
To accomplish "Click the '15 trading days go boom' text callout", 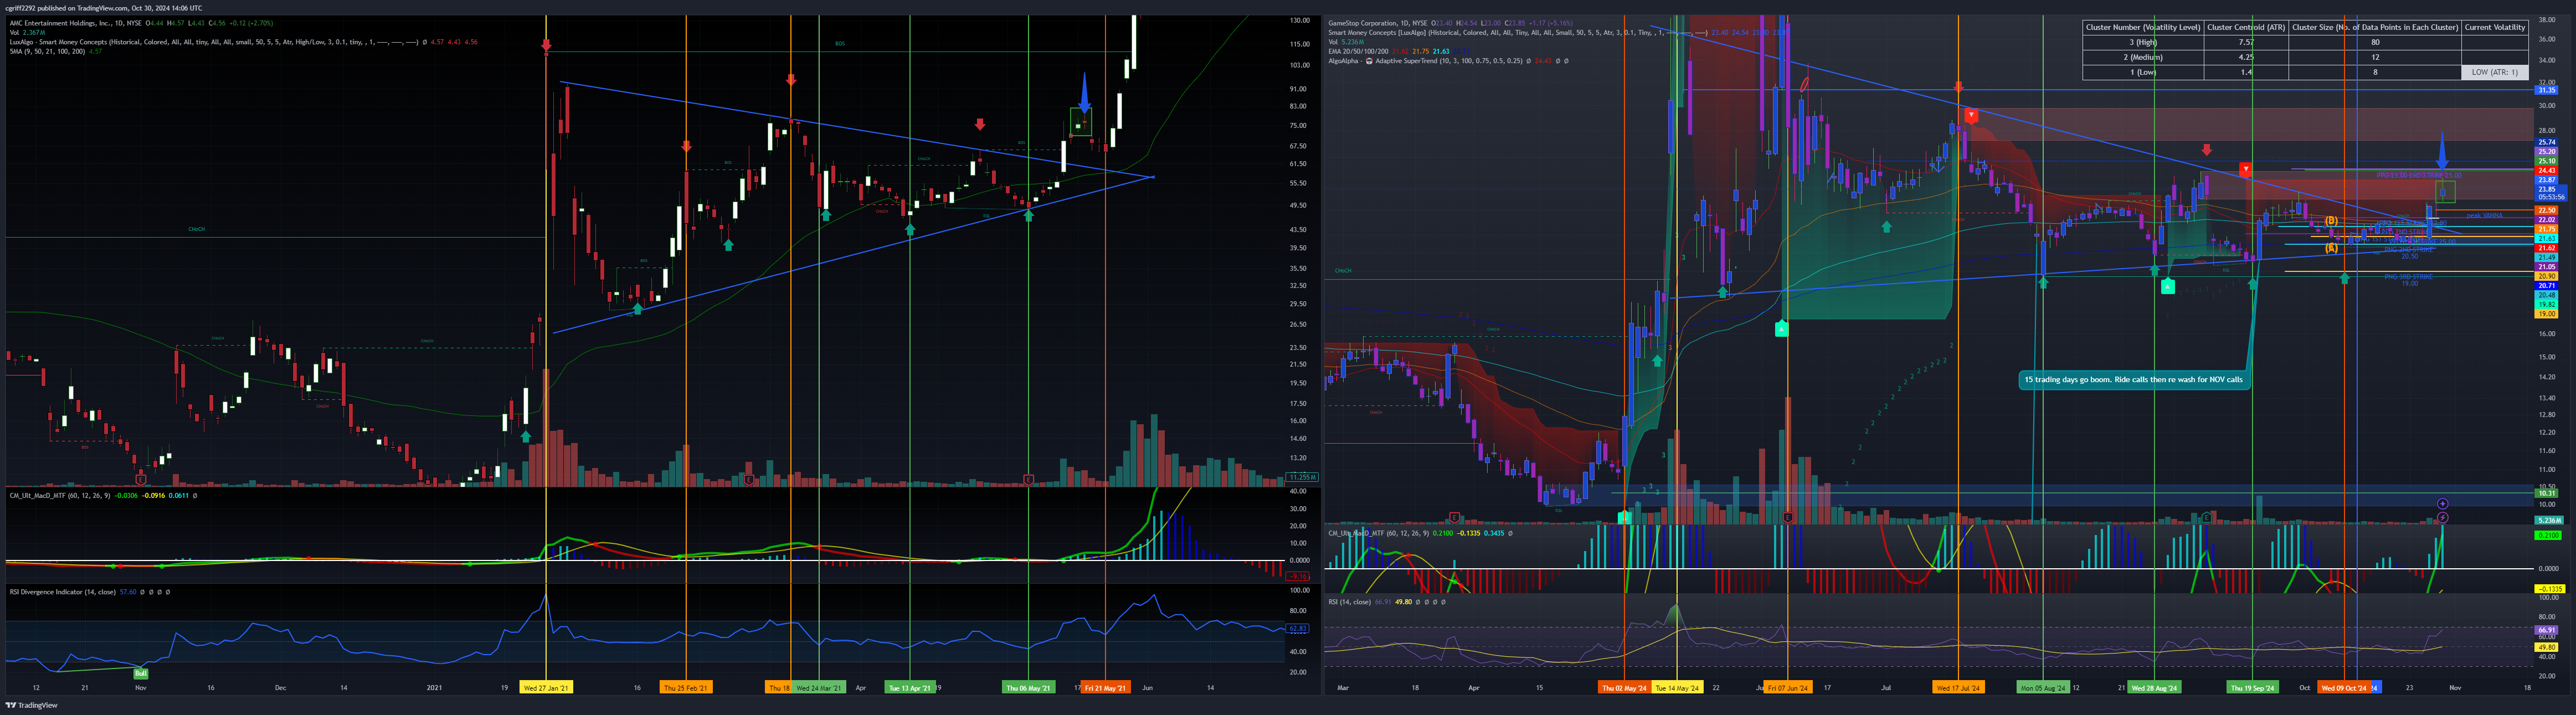I will [x=2134, y=380].
